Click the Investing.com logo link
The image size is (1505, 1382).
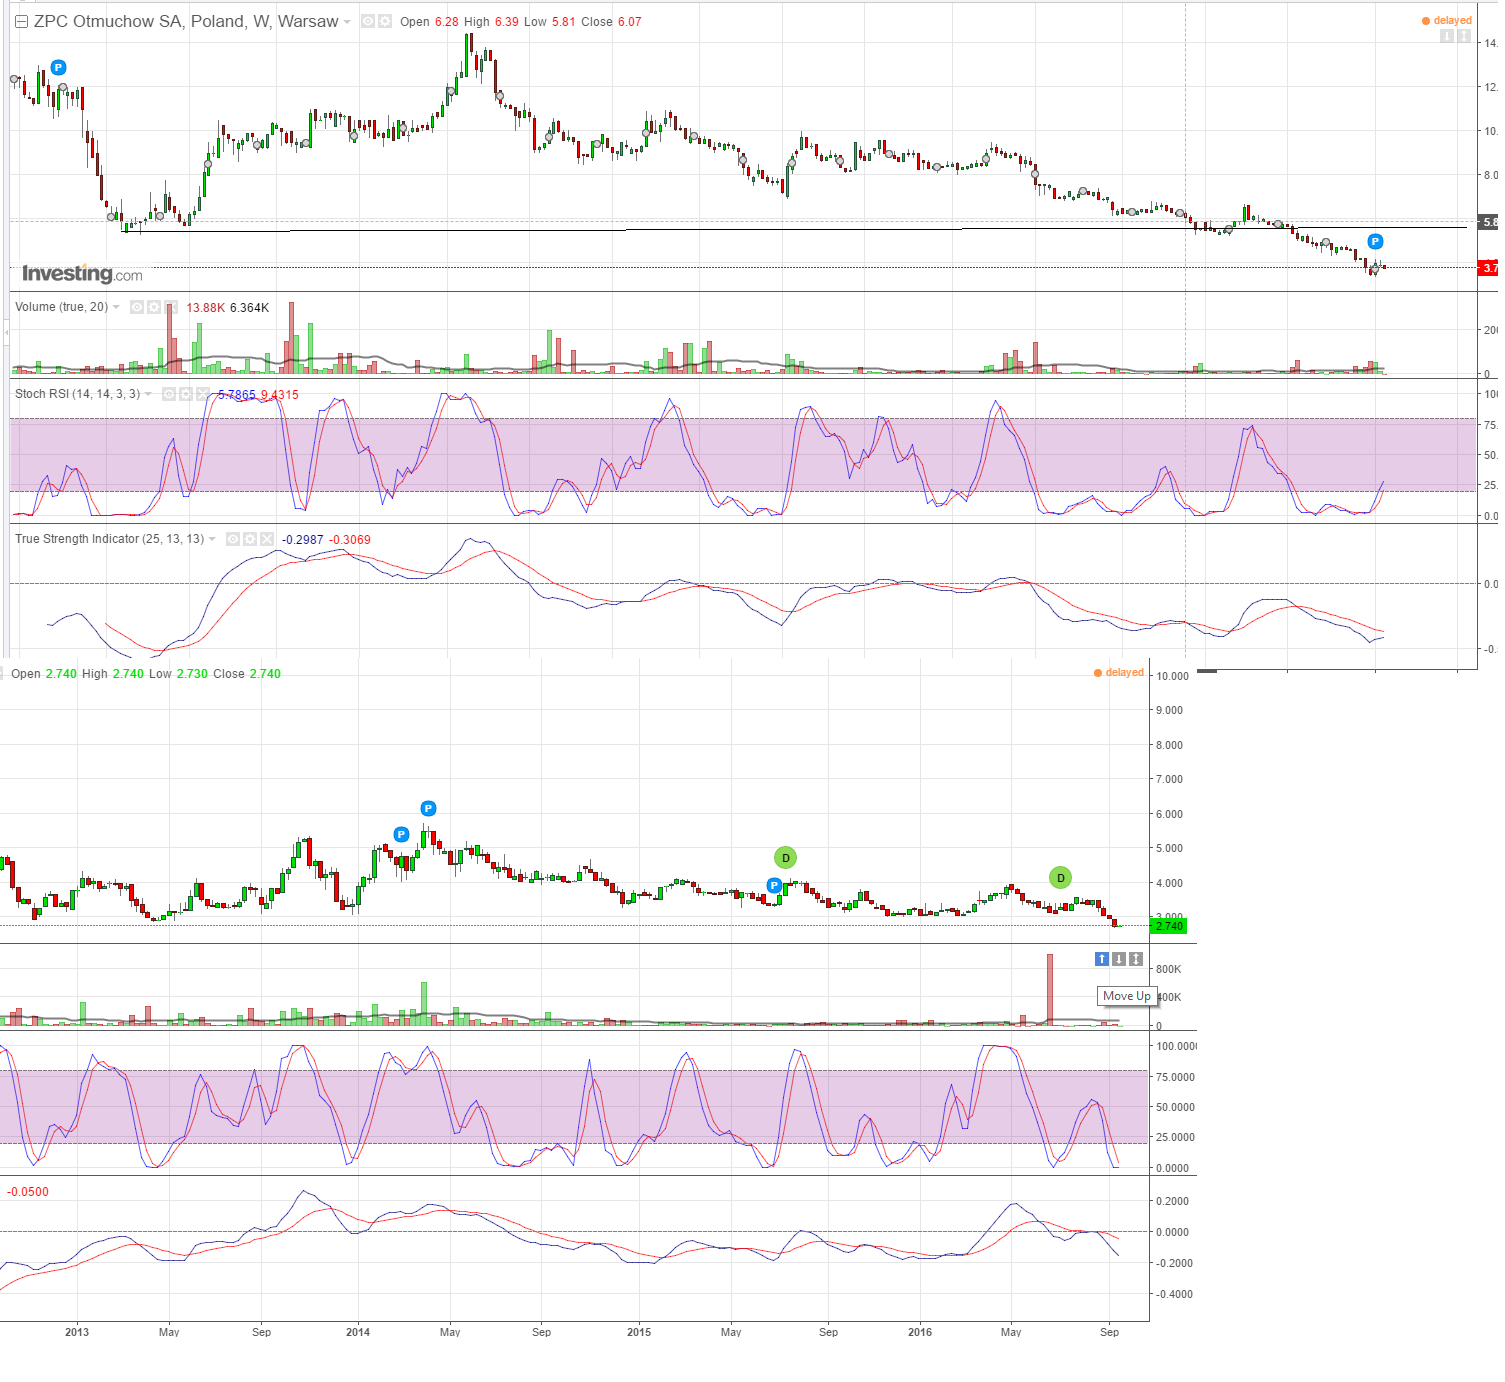click(82, 274)
